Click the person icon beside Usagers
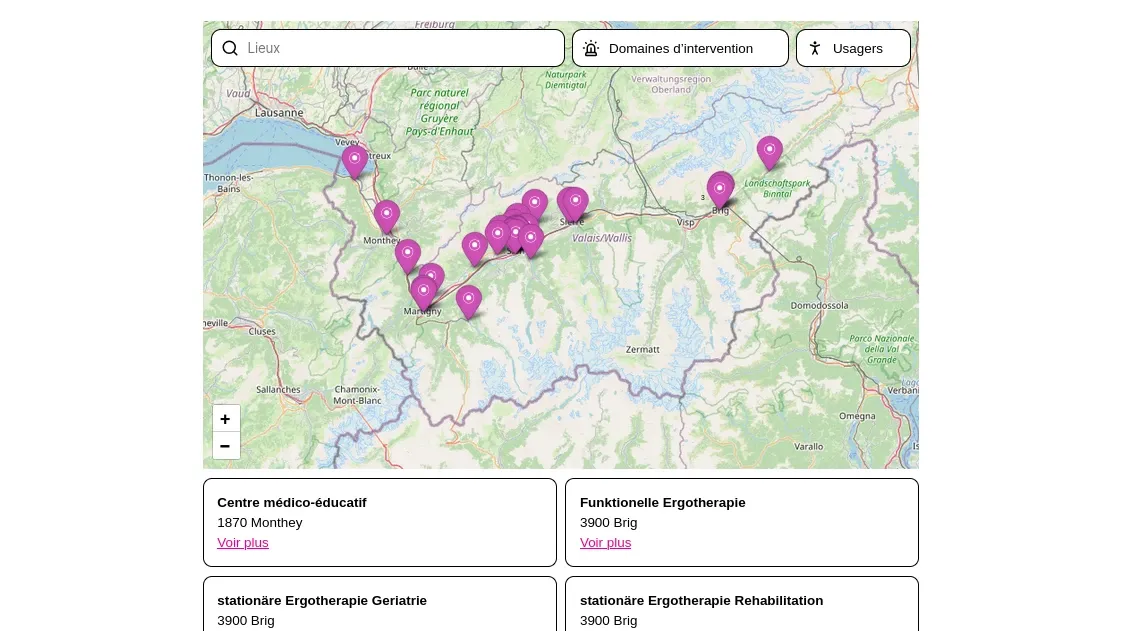1122x631 pixels. [x=815, y=48]
